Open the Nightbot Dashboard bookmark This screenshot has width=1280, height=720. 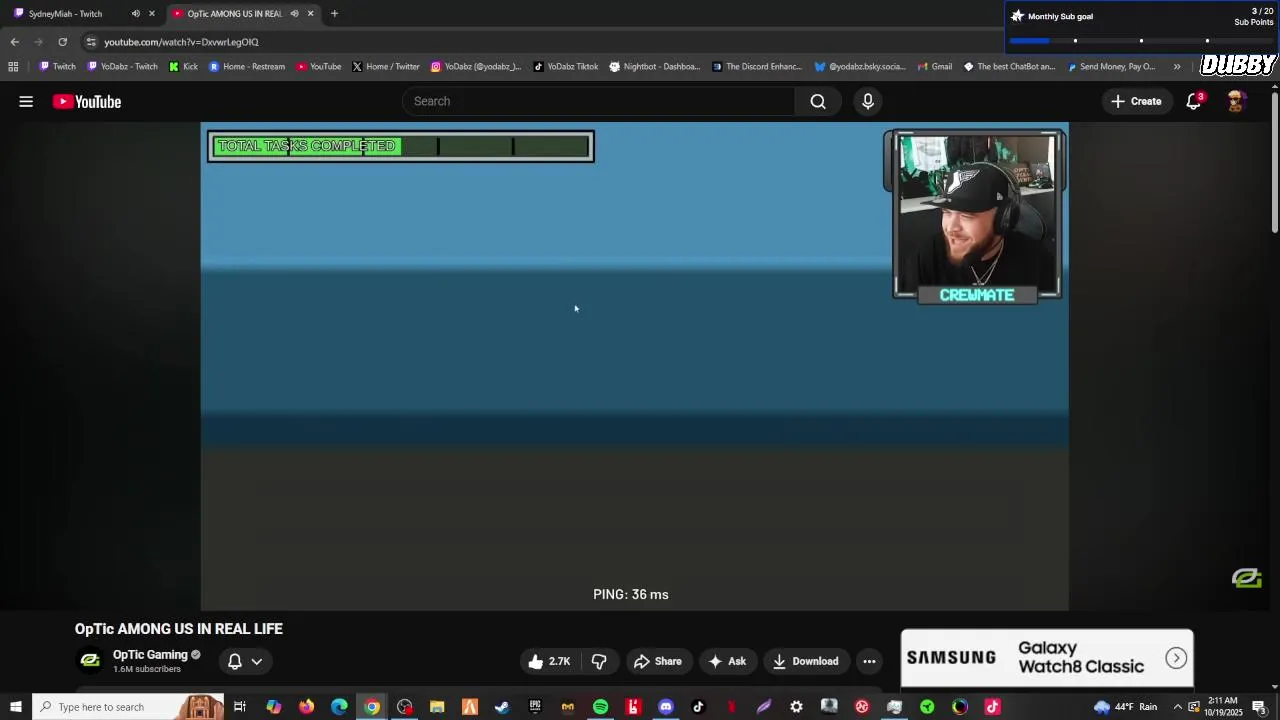coord(654,67)
